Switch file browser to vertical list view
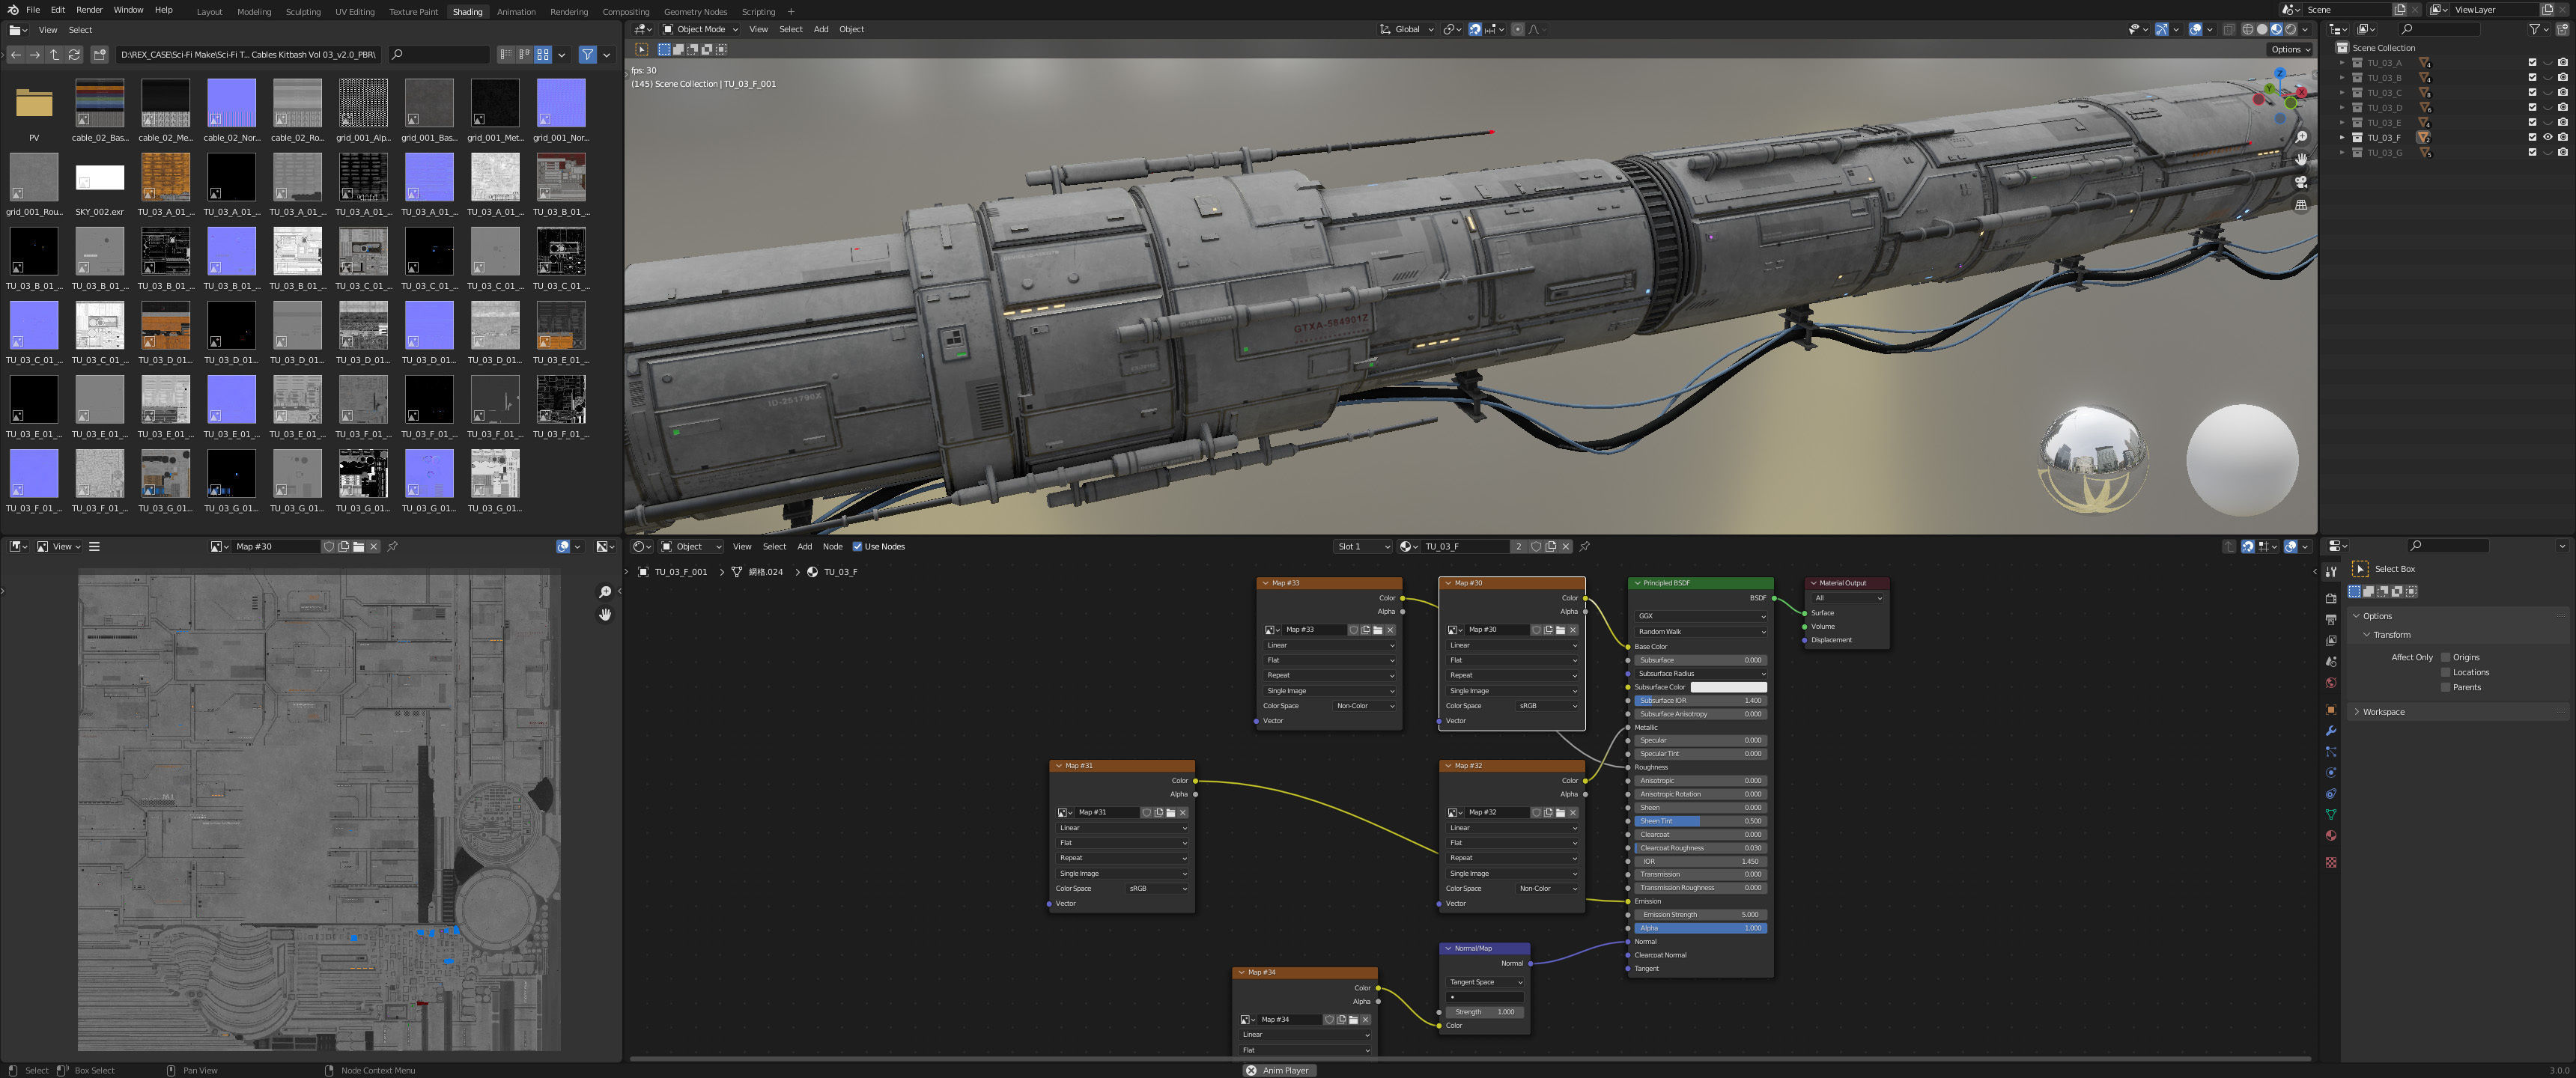2576x1078 pixels. (506, 55)
